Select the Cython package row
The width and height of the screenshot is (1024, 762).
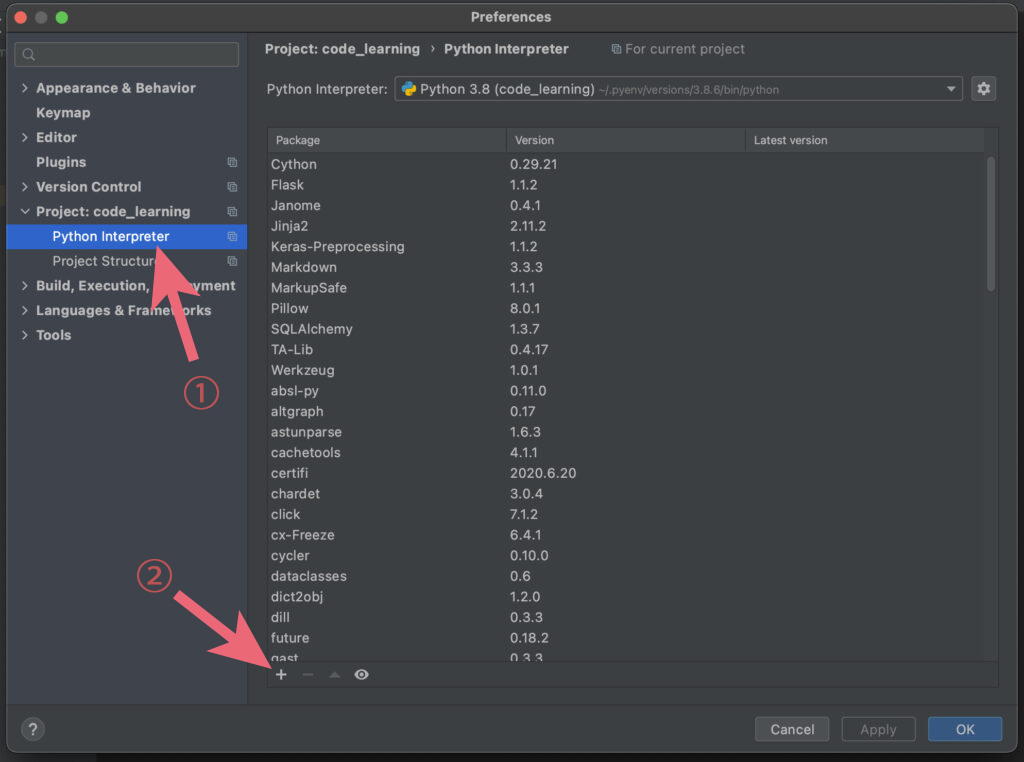coord(626,165)
